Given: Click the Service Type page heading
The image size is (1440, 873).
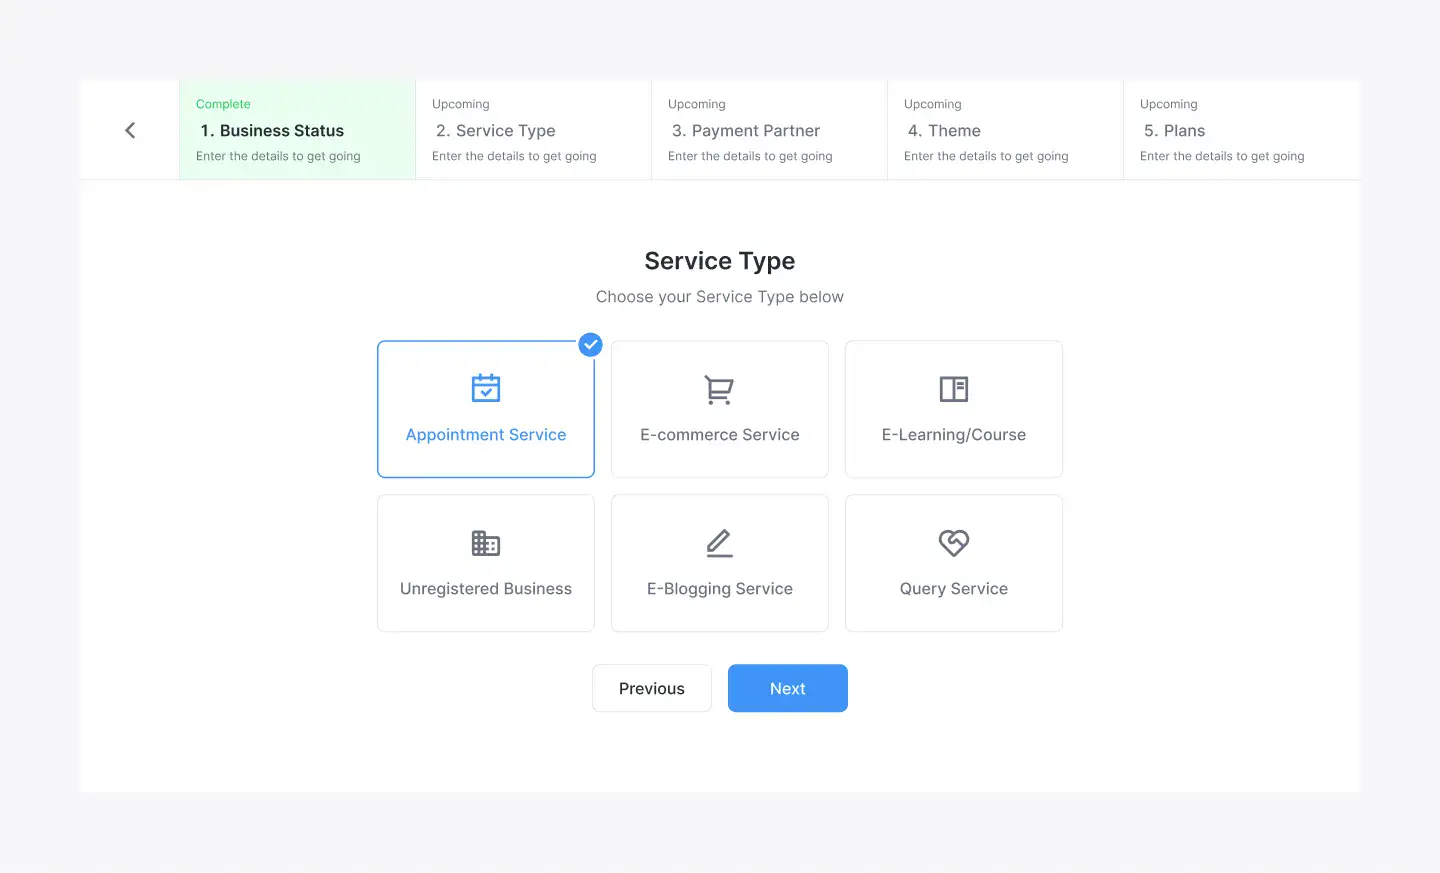Looking at the screenshot, I should click(720, 261).
